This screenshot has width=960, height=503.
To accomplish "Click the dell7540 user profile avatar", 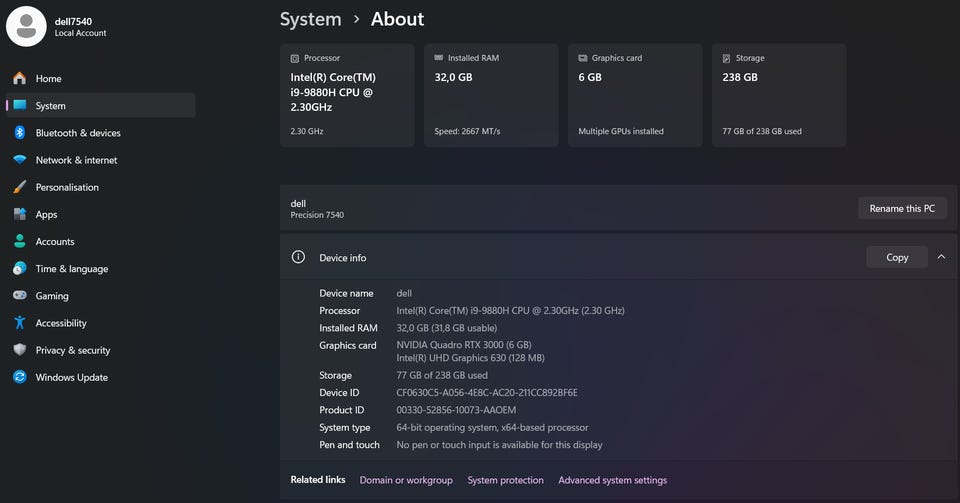I will click(26, 26).
